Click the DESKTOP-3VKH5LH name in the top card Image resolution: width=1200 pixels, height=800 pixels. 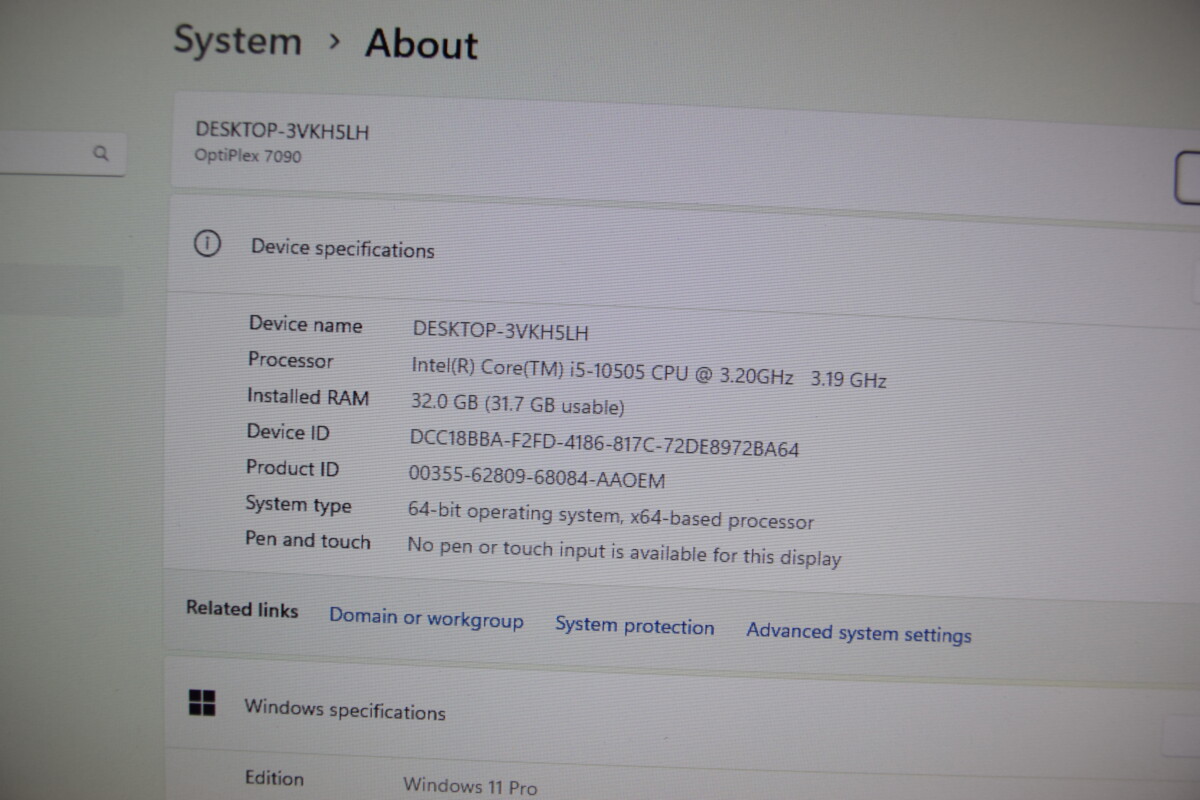282,131
